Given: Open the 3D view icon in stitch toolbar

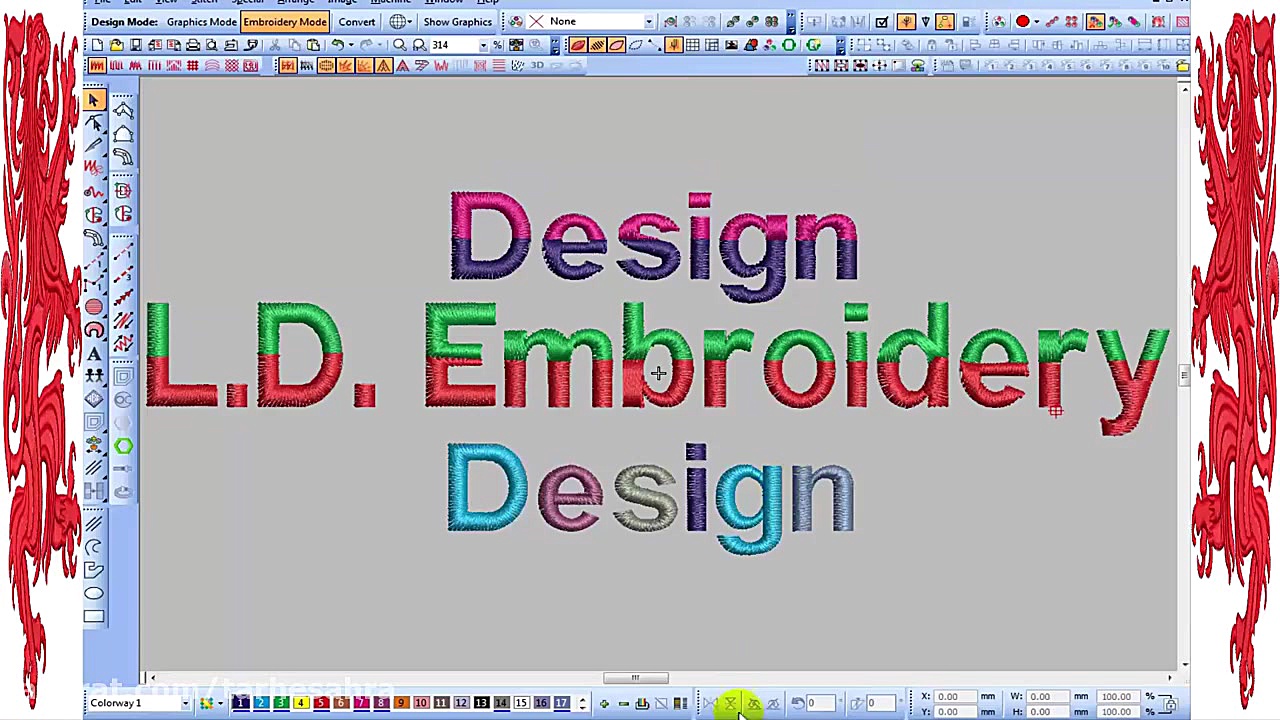Looking at the screenshot, I should pos(537,65).
